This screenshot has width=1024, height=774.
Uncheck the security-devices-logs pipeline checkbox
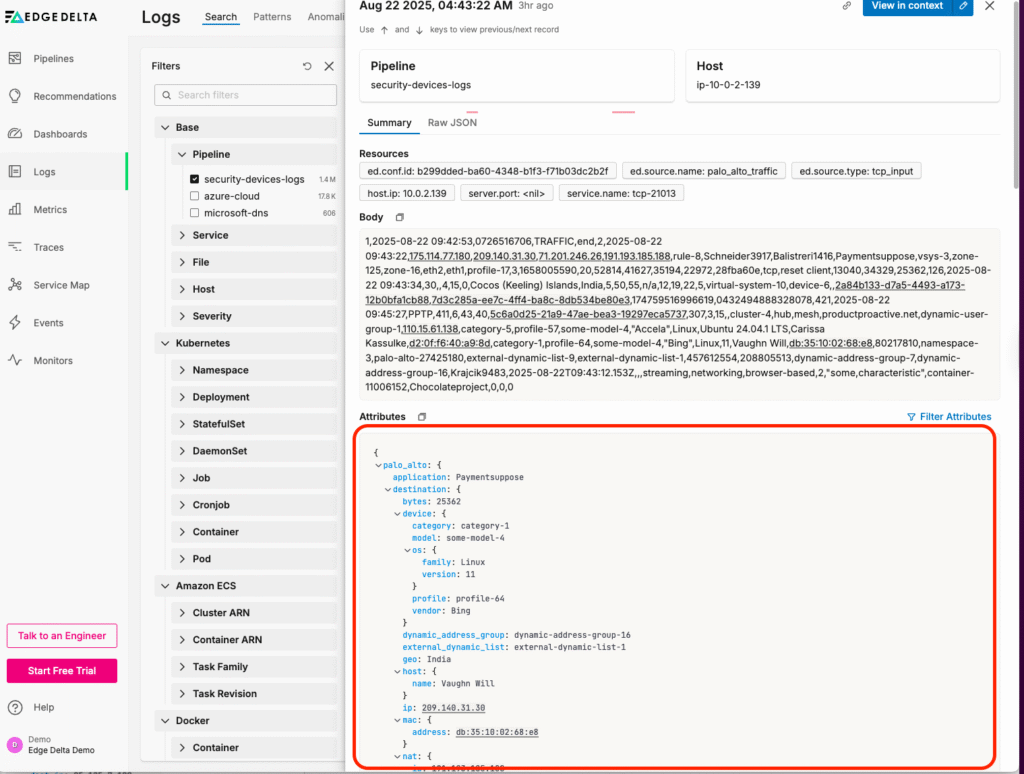tap(195, 180)
